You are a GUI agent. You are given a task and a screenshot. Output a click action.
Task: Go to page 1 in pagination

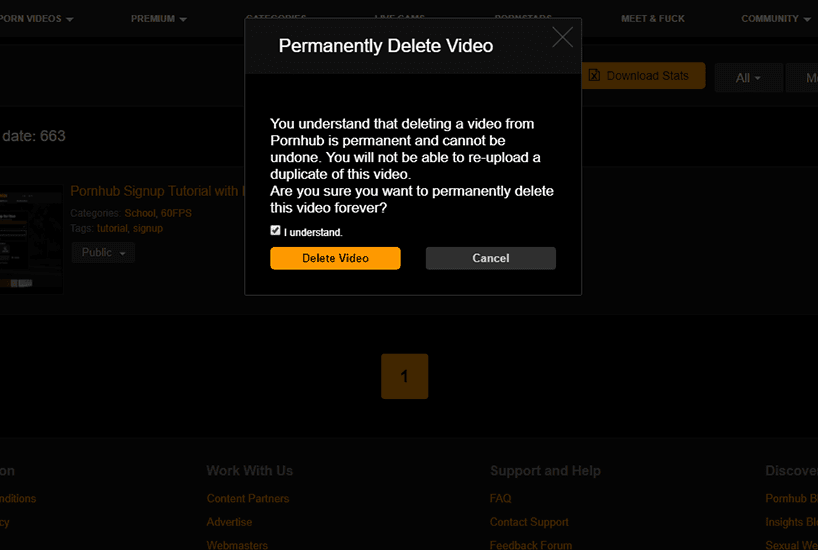point(404,376)
